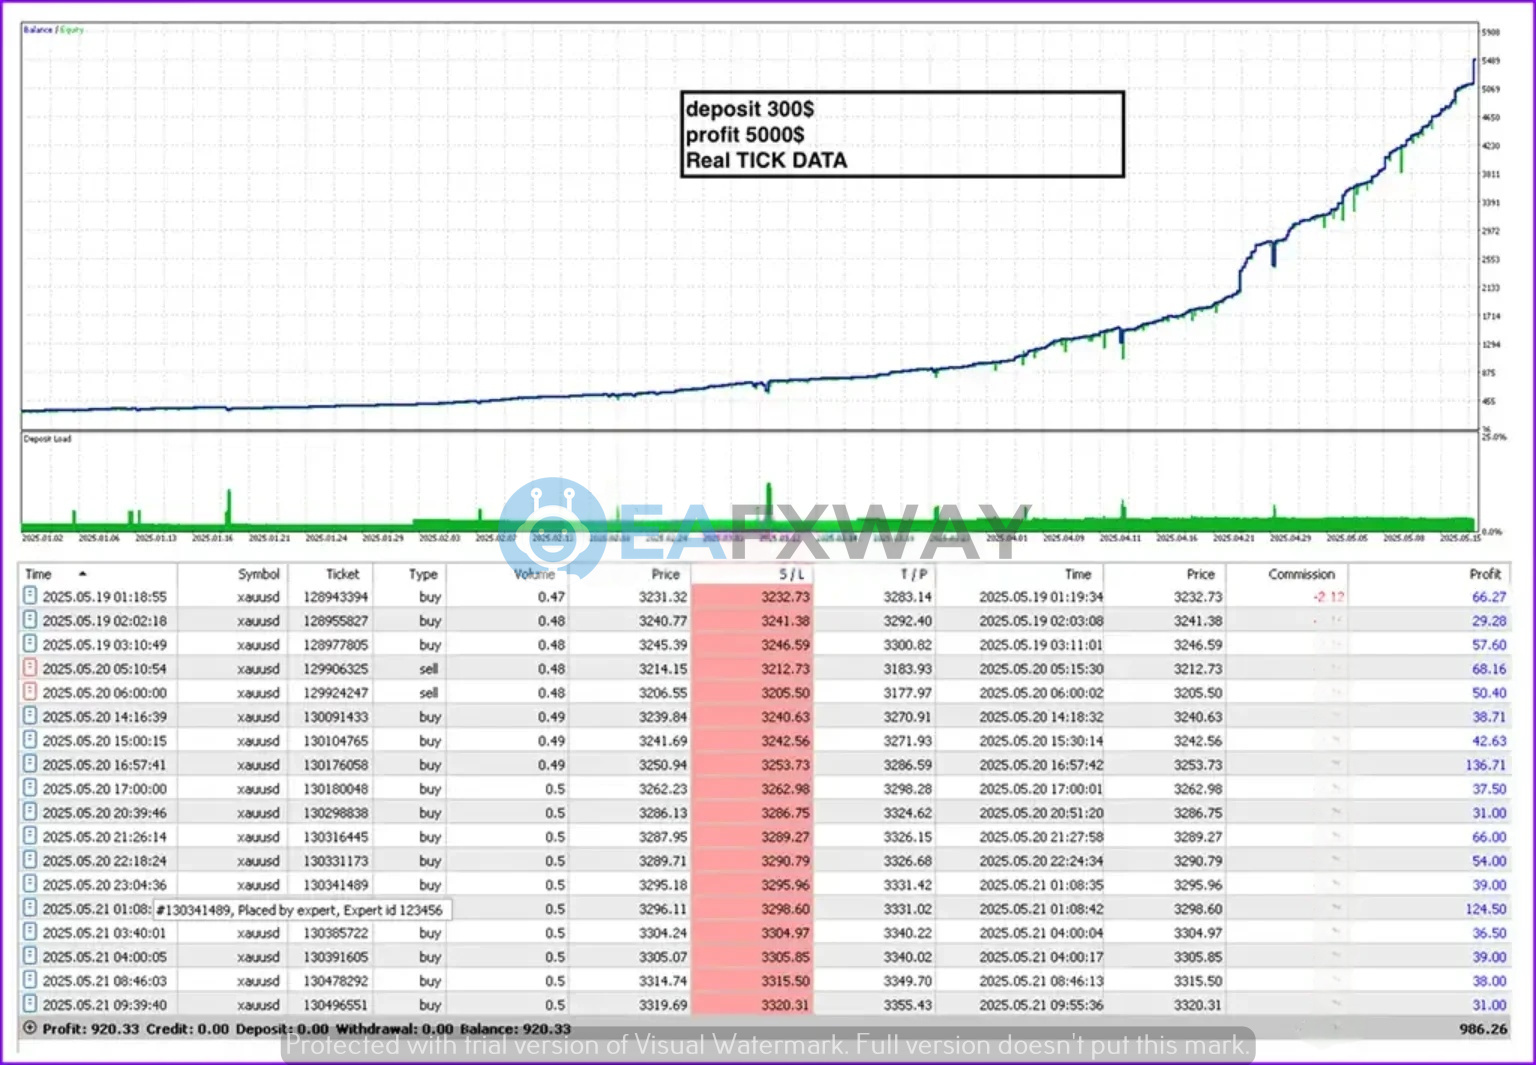Image resolution: width=1536 pixels, height=1065 pixels.
Task: Click the order icon for ticket 130385722
Action: pyautogui.click(x=30, y=932)
